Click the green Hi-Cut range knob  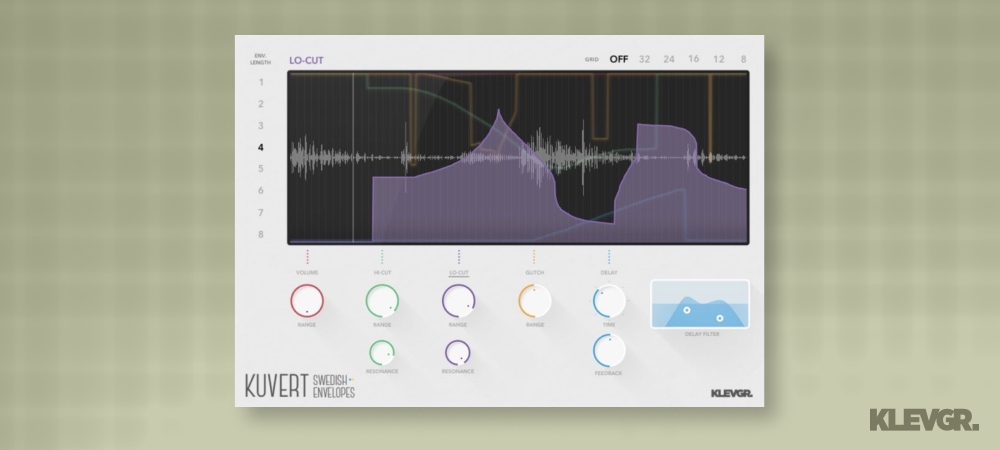tap(382, 300)
